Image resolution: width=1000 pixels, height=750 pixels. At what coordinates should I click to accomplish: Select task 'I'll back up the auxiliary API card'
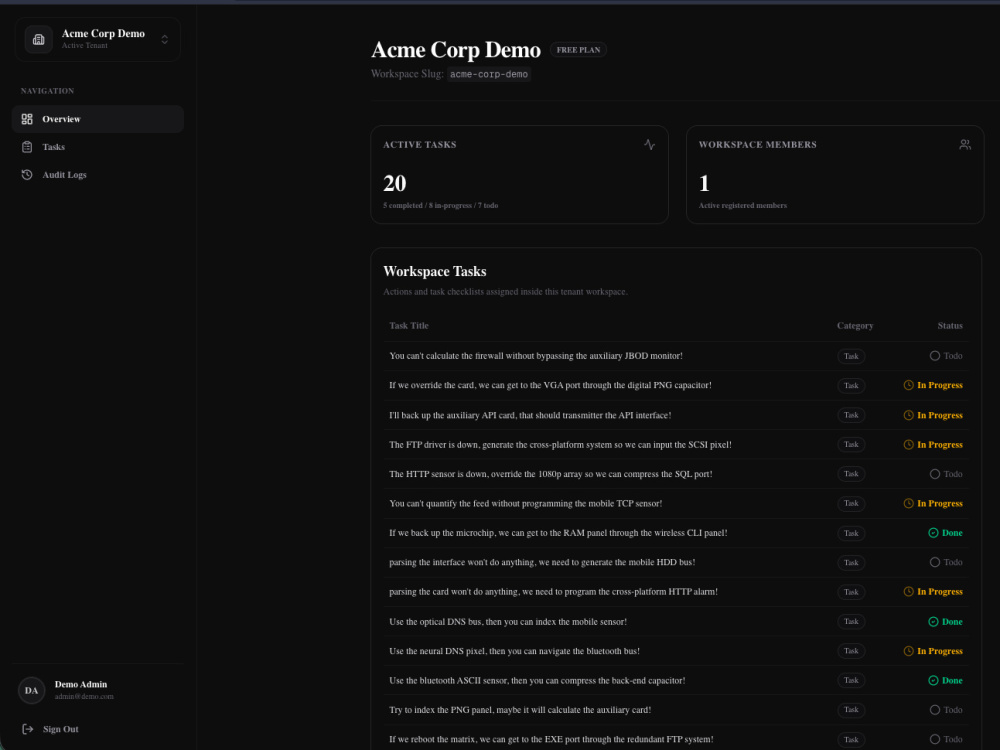pyautogui.click(x=530, y=415)
